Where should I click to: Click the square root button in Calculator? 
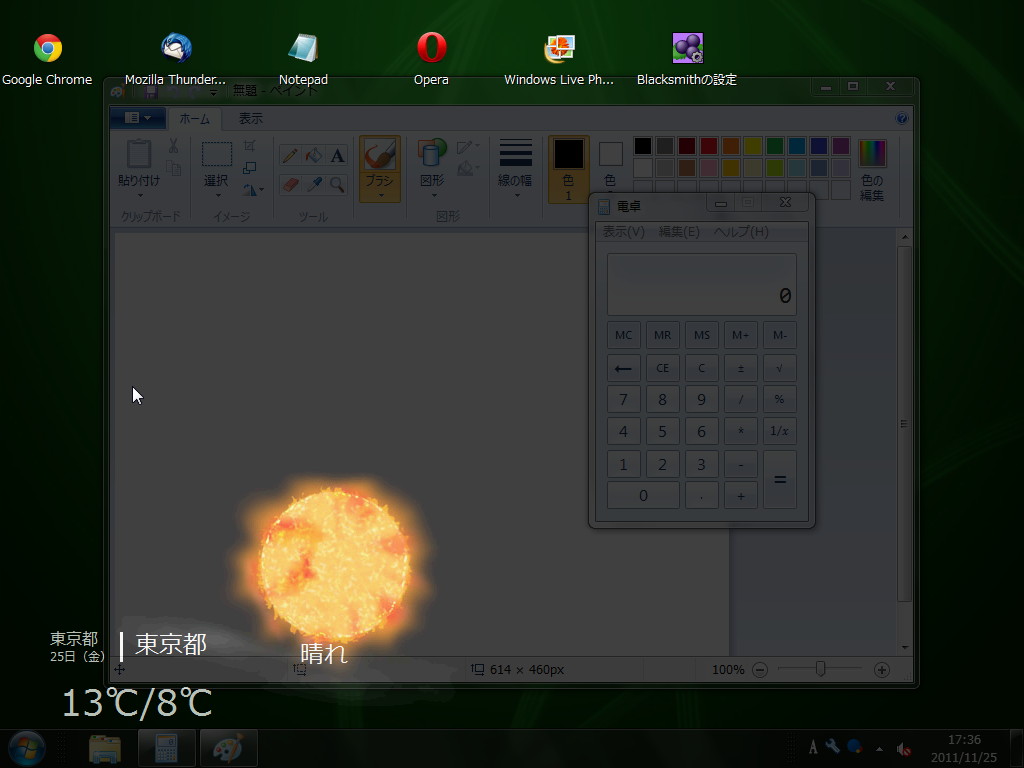780,368
